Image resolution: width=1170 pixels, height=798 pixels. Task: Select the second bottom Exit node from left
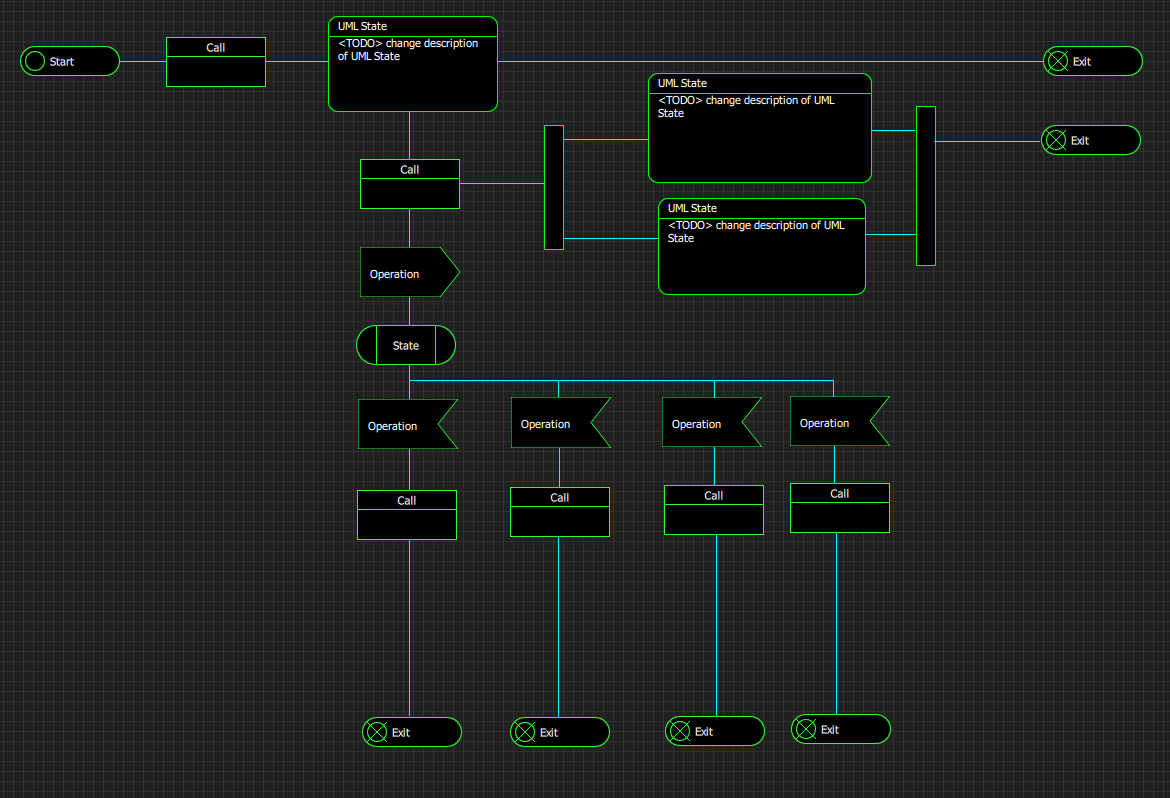coord(560,732)
